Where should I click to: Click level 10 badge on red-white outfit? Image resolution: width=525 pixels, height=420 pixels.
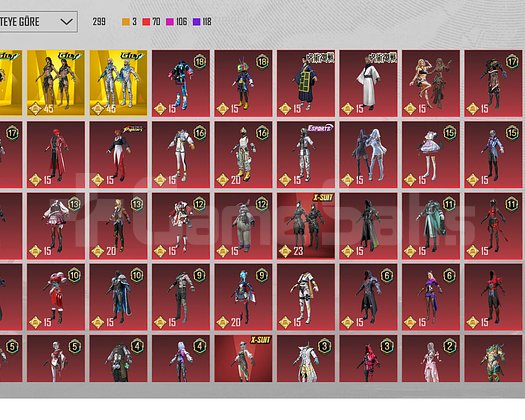tap(74, 275)
